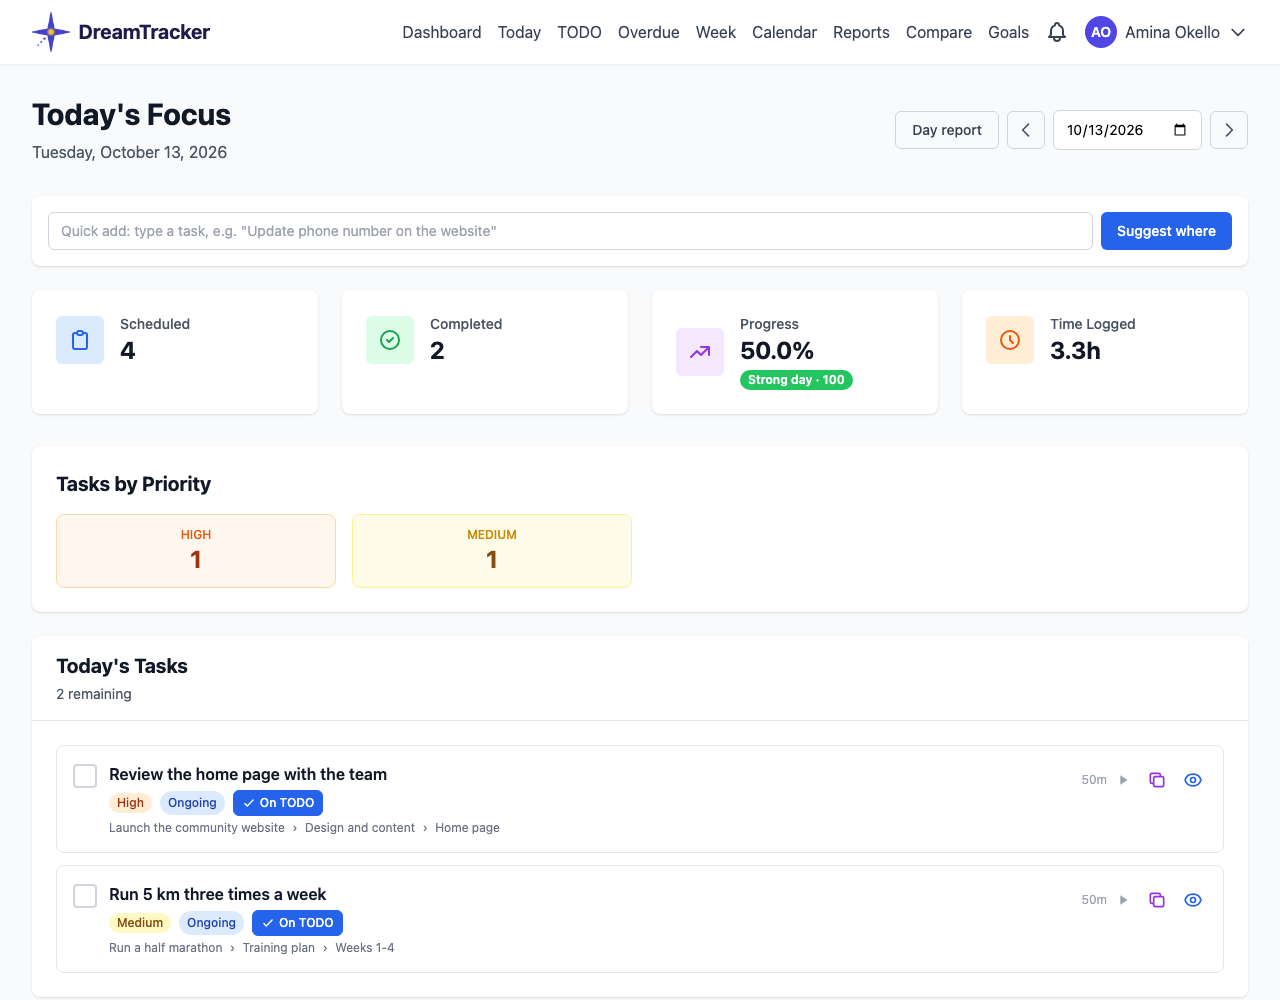Image resolution: width=1280 pixels, height=1000 pixels.
Task: Go to the next day
Action: coord(1229,130)
